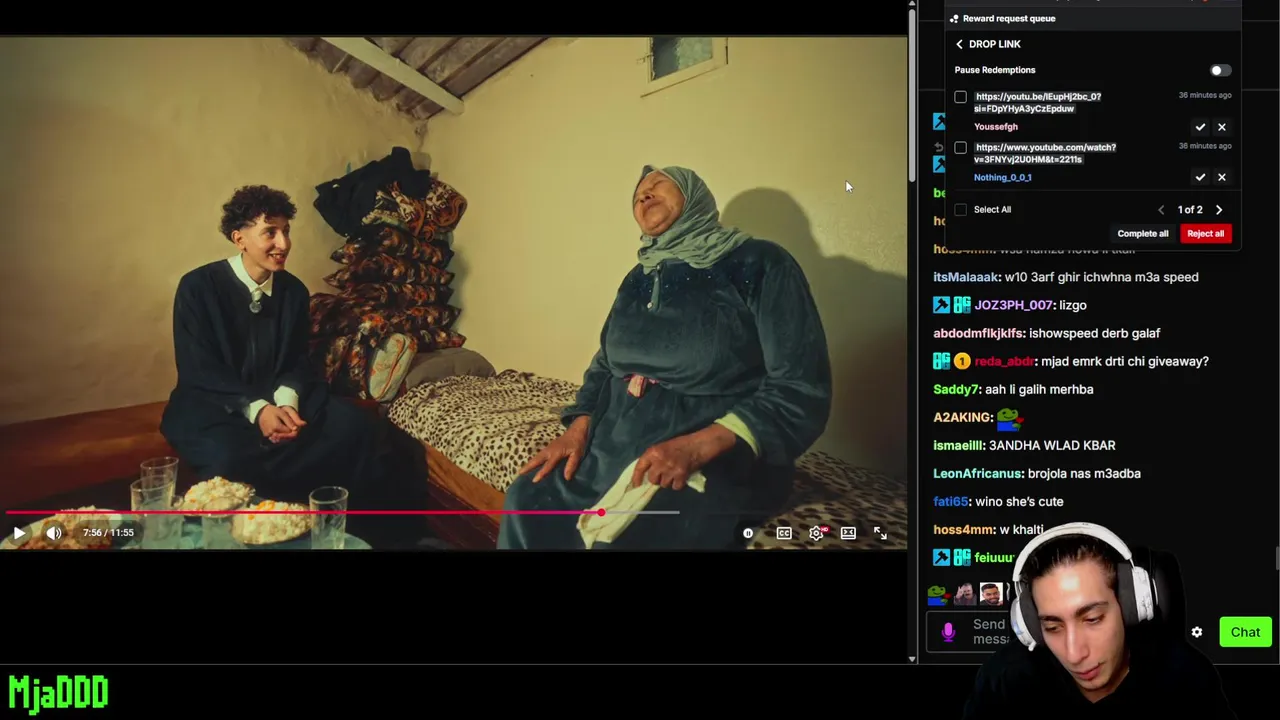
Task: Click chat user A2AKING
Action: (x=962, y=417)
